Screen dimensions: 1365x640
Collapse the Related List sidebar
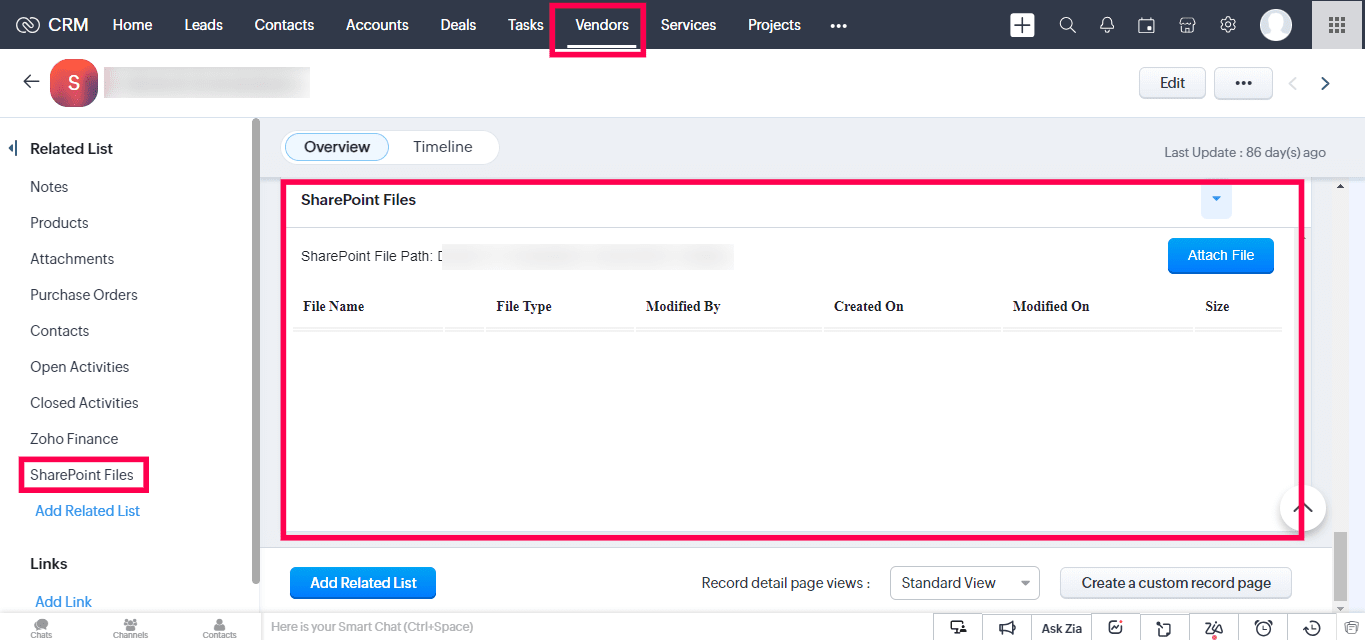(x=13, y=149)
